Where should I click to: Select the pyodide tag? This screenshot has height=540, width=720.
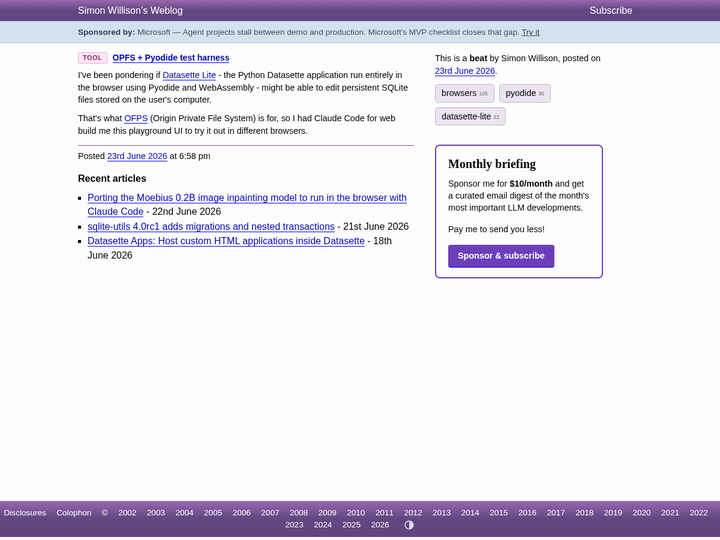pyautogui.click(x=524, y=93)
